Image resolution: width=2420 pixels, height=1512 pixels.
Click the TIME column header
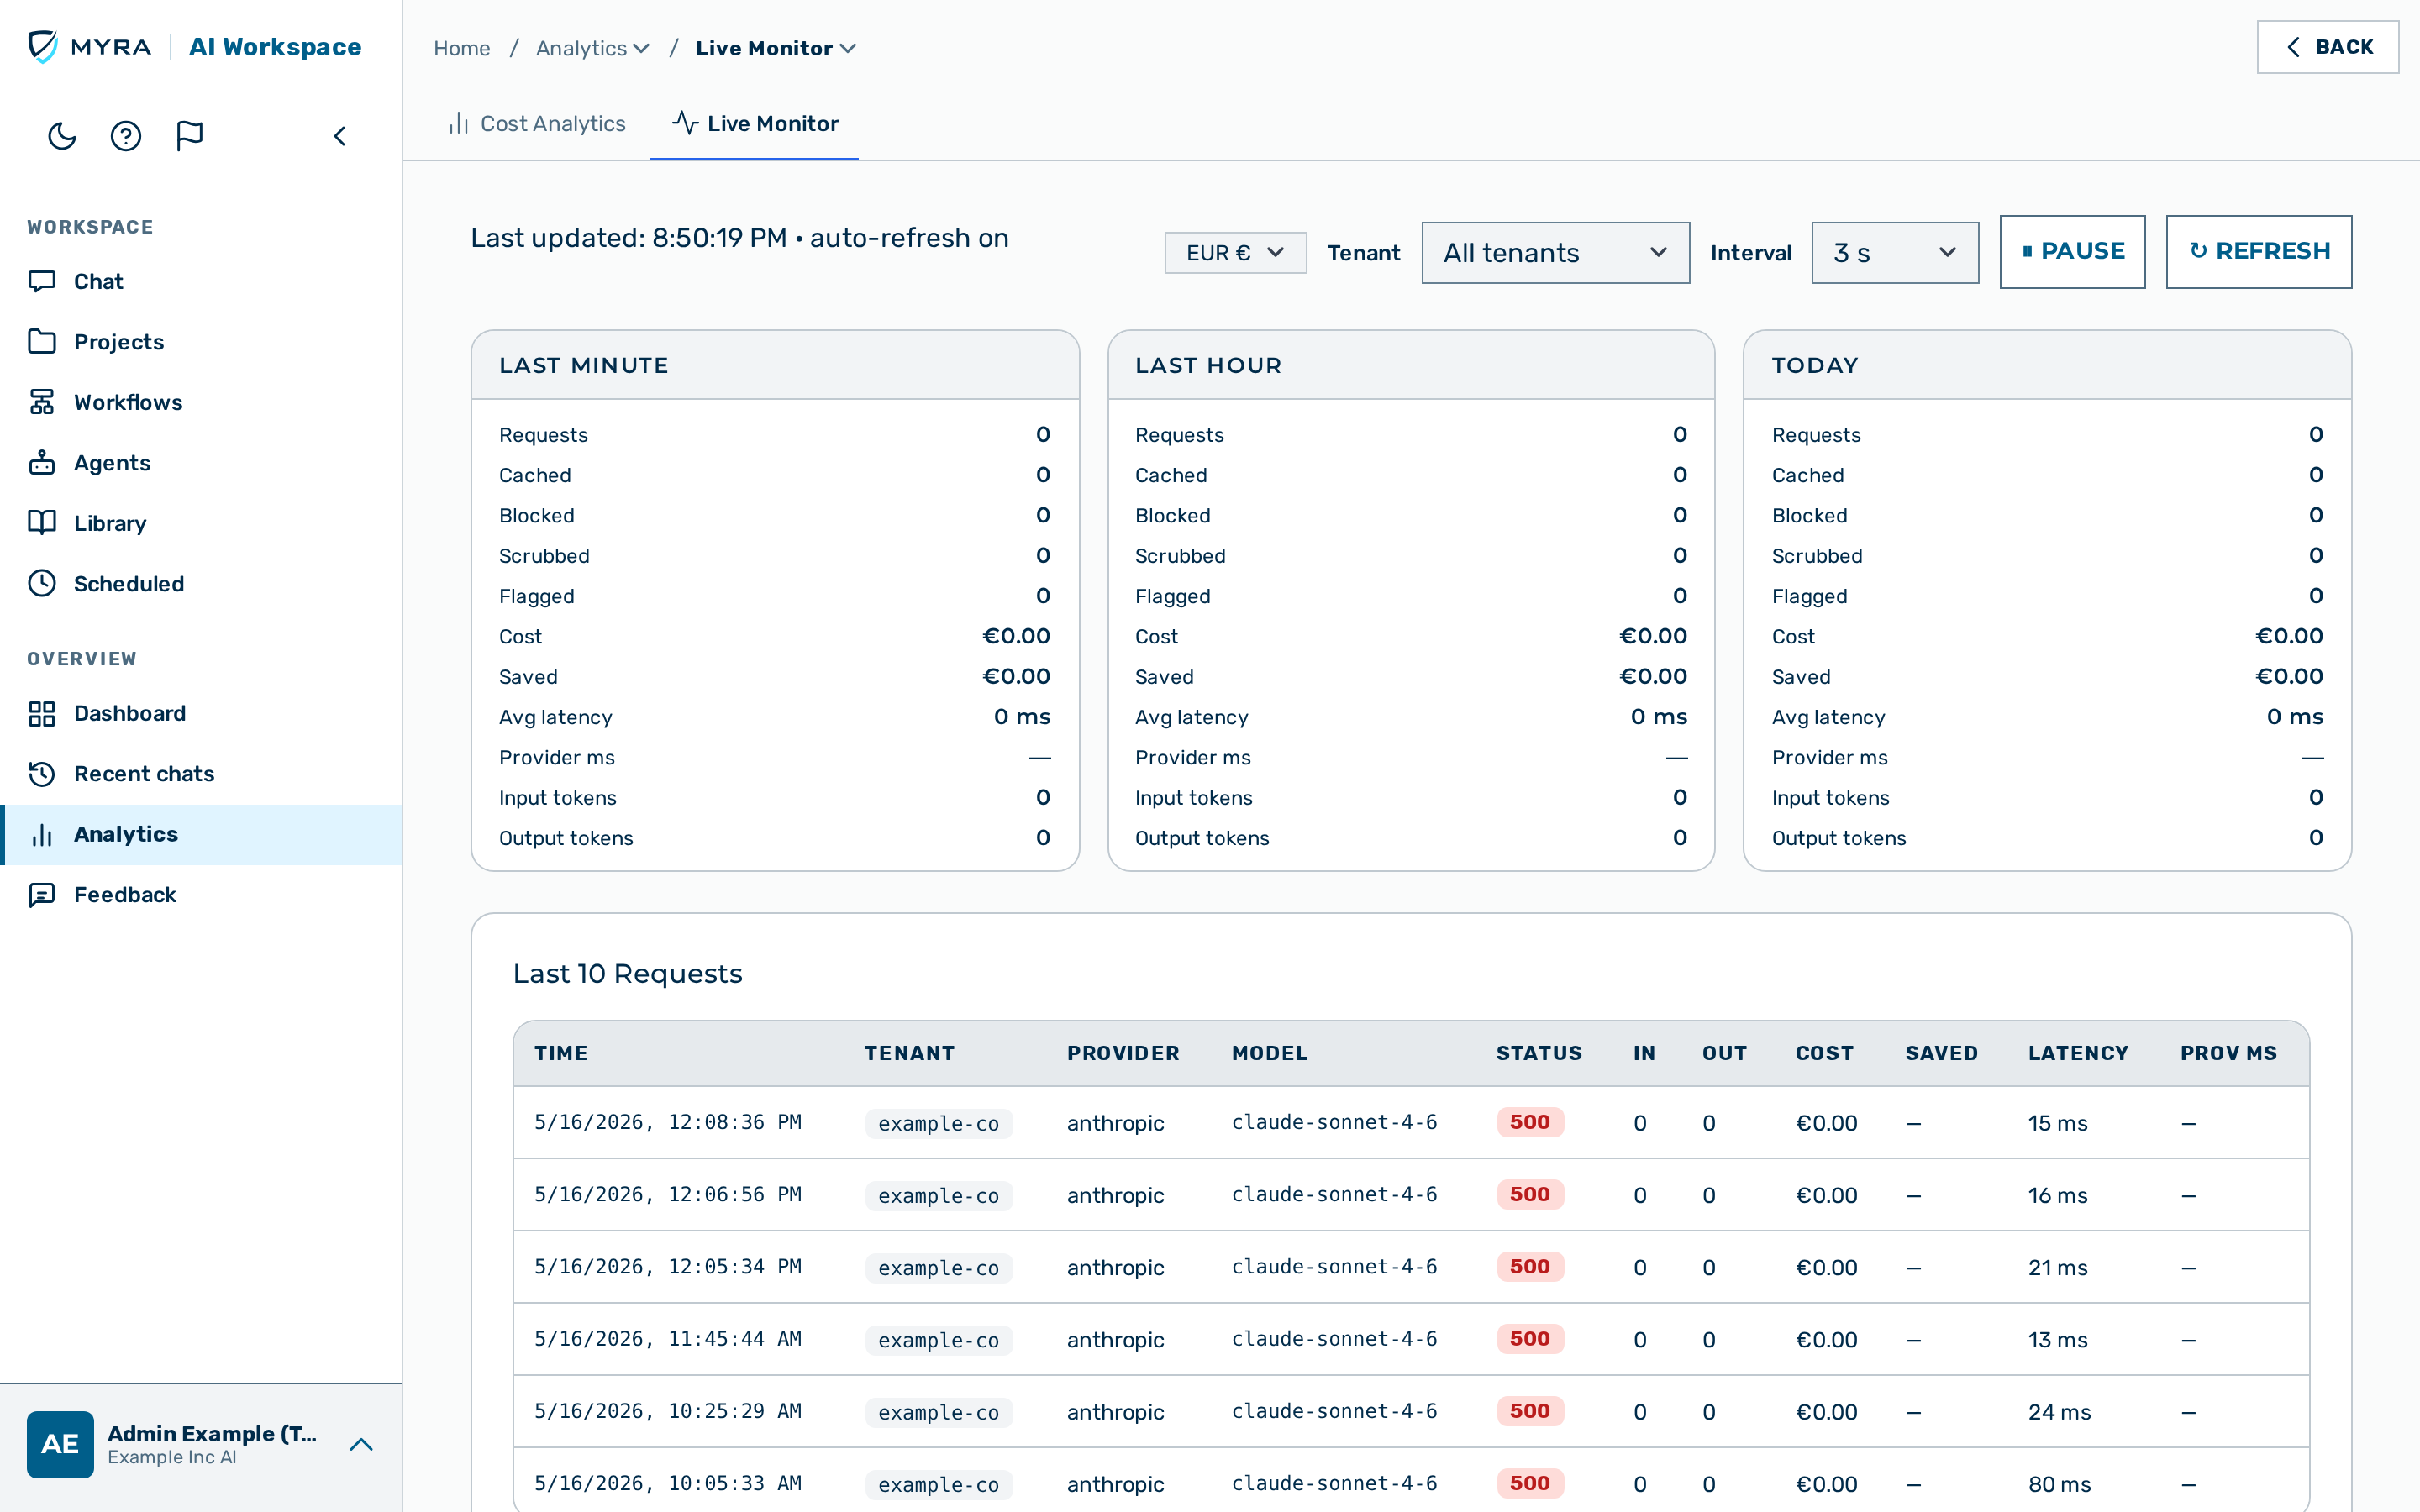[x=561, y=1053]
